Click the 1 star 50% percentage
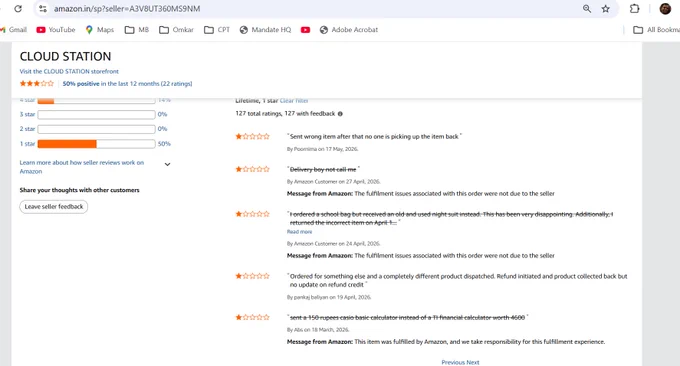This screenshot has height=366, width=680. (164, 144)
